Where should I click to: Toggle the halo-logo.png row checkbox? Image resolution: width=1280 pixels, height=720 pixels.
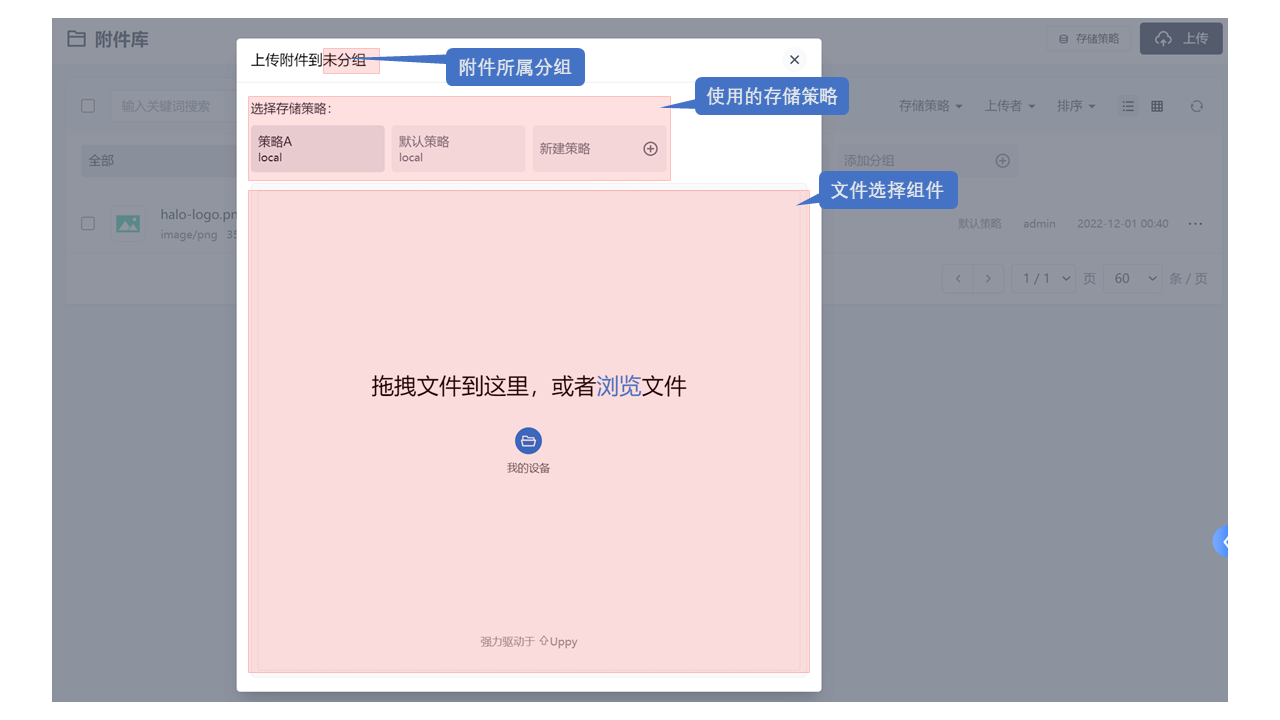pos(88,224)
